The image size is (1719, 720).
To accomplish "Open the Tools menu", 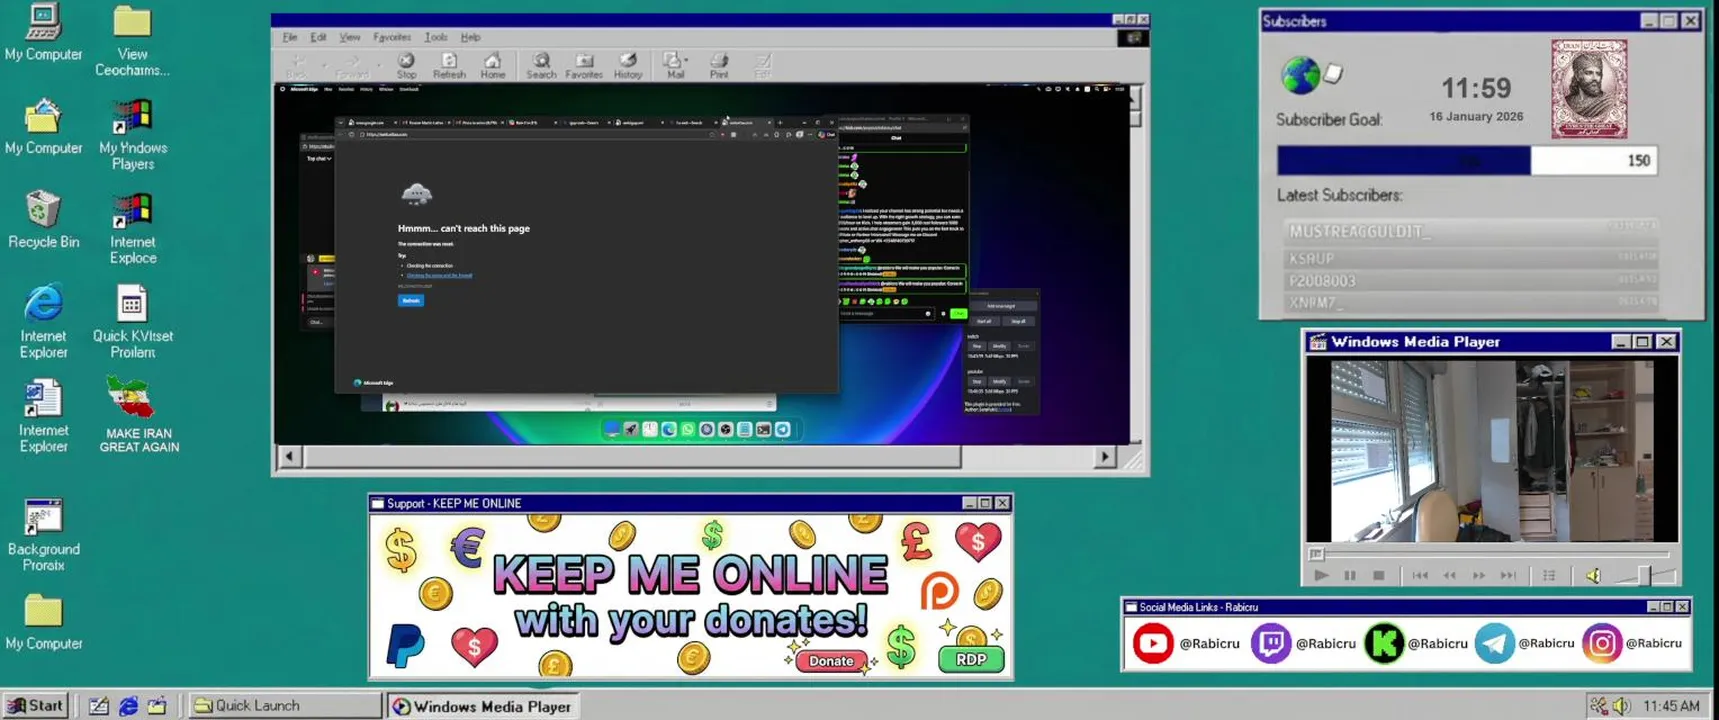I will tap(436, 37).
